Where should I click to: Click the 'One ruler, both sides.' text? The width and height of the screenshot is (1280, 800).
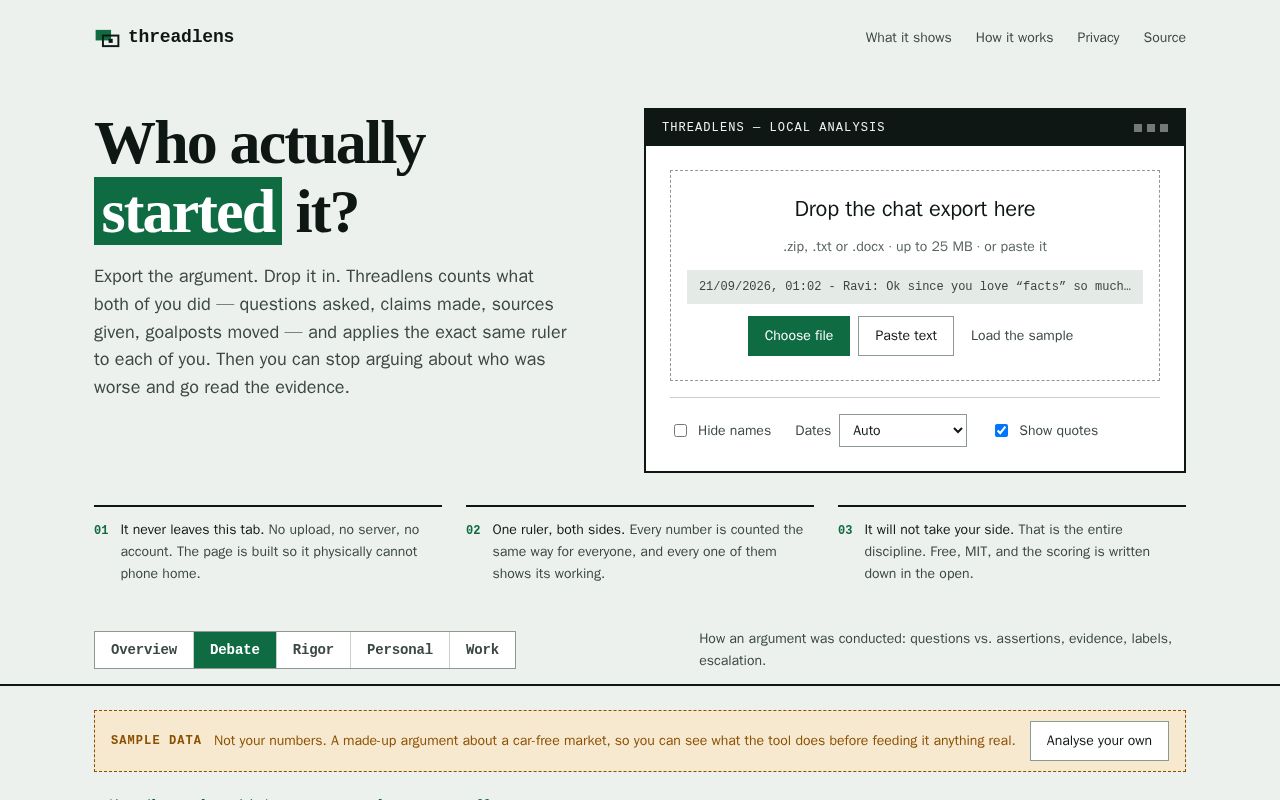[559, 530]
